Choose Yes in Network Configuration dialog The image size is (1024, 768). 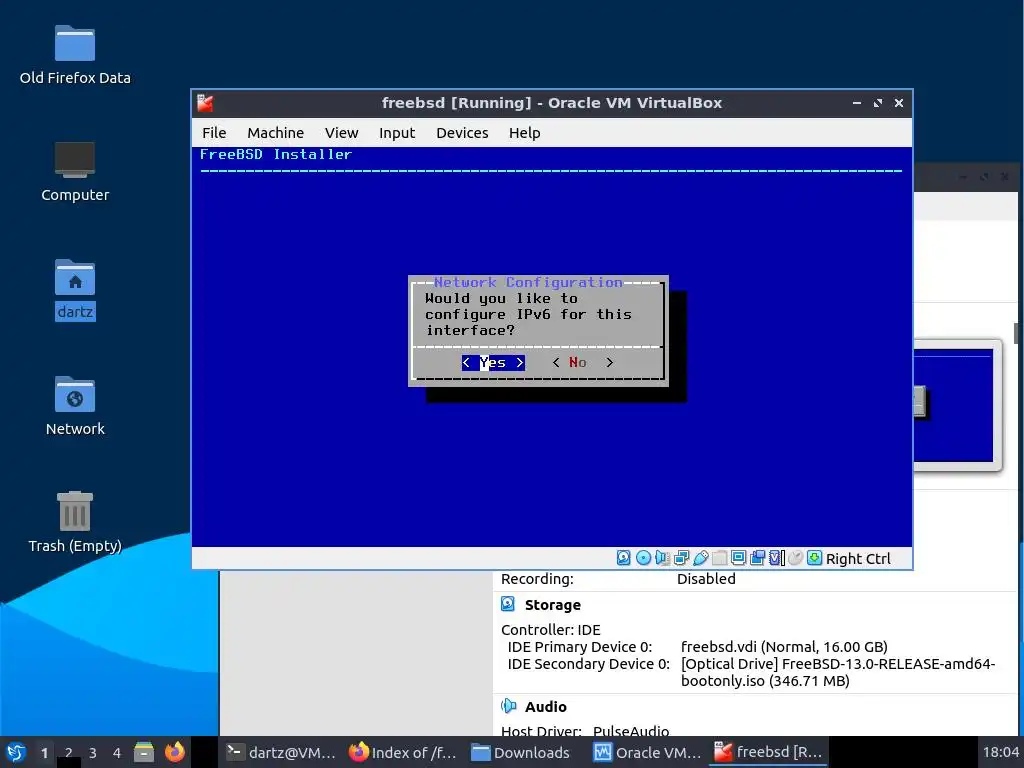[x=493, y=362]
